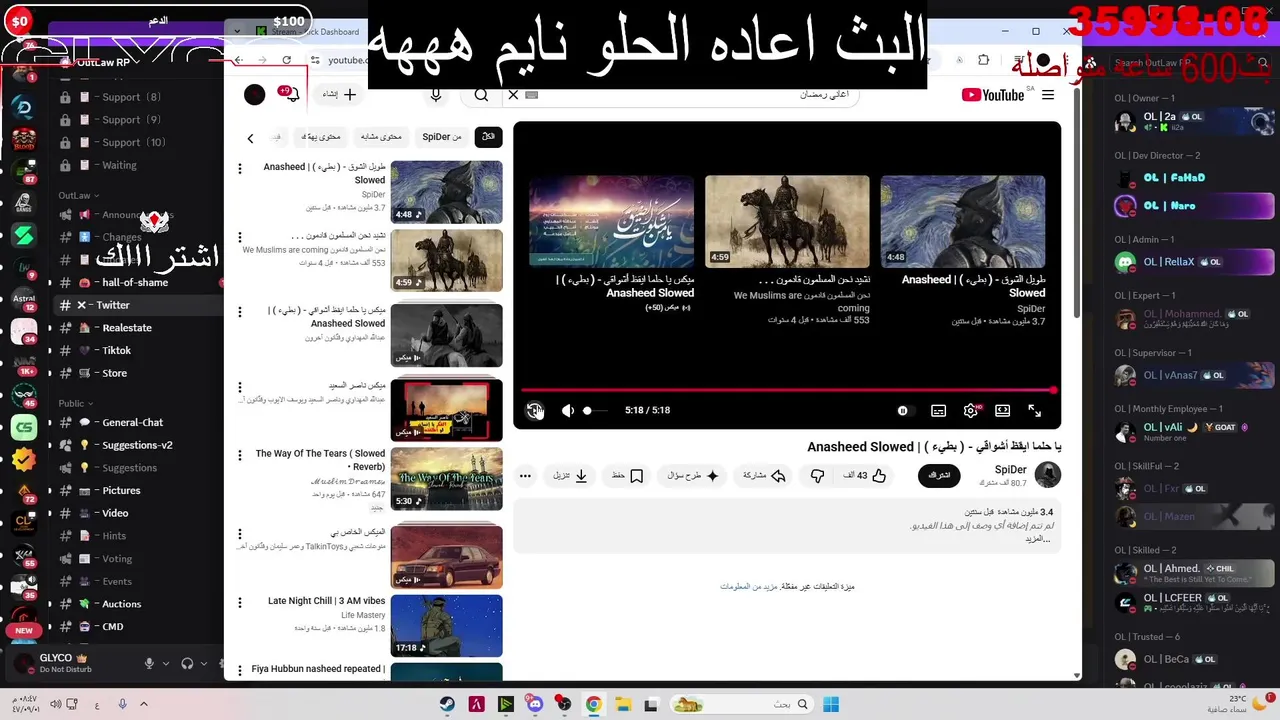
Task: Open the 'The Way Of The Tears' thumbnail
Action: (x=447, y=479)
